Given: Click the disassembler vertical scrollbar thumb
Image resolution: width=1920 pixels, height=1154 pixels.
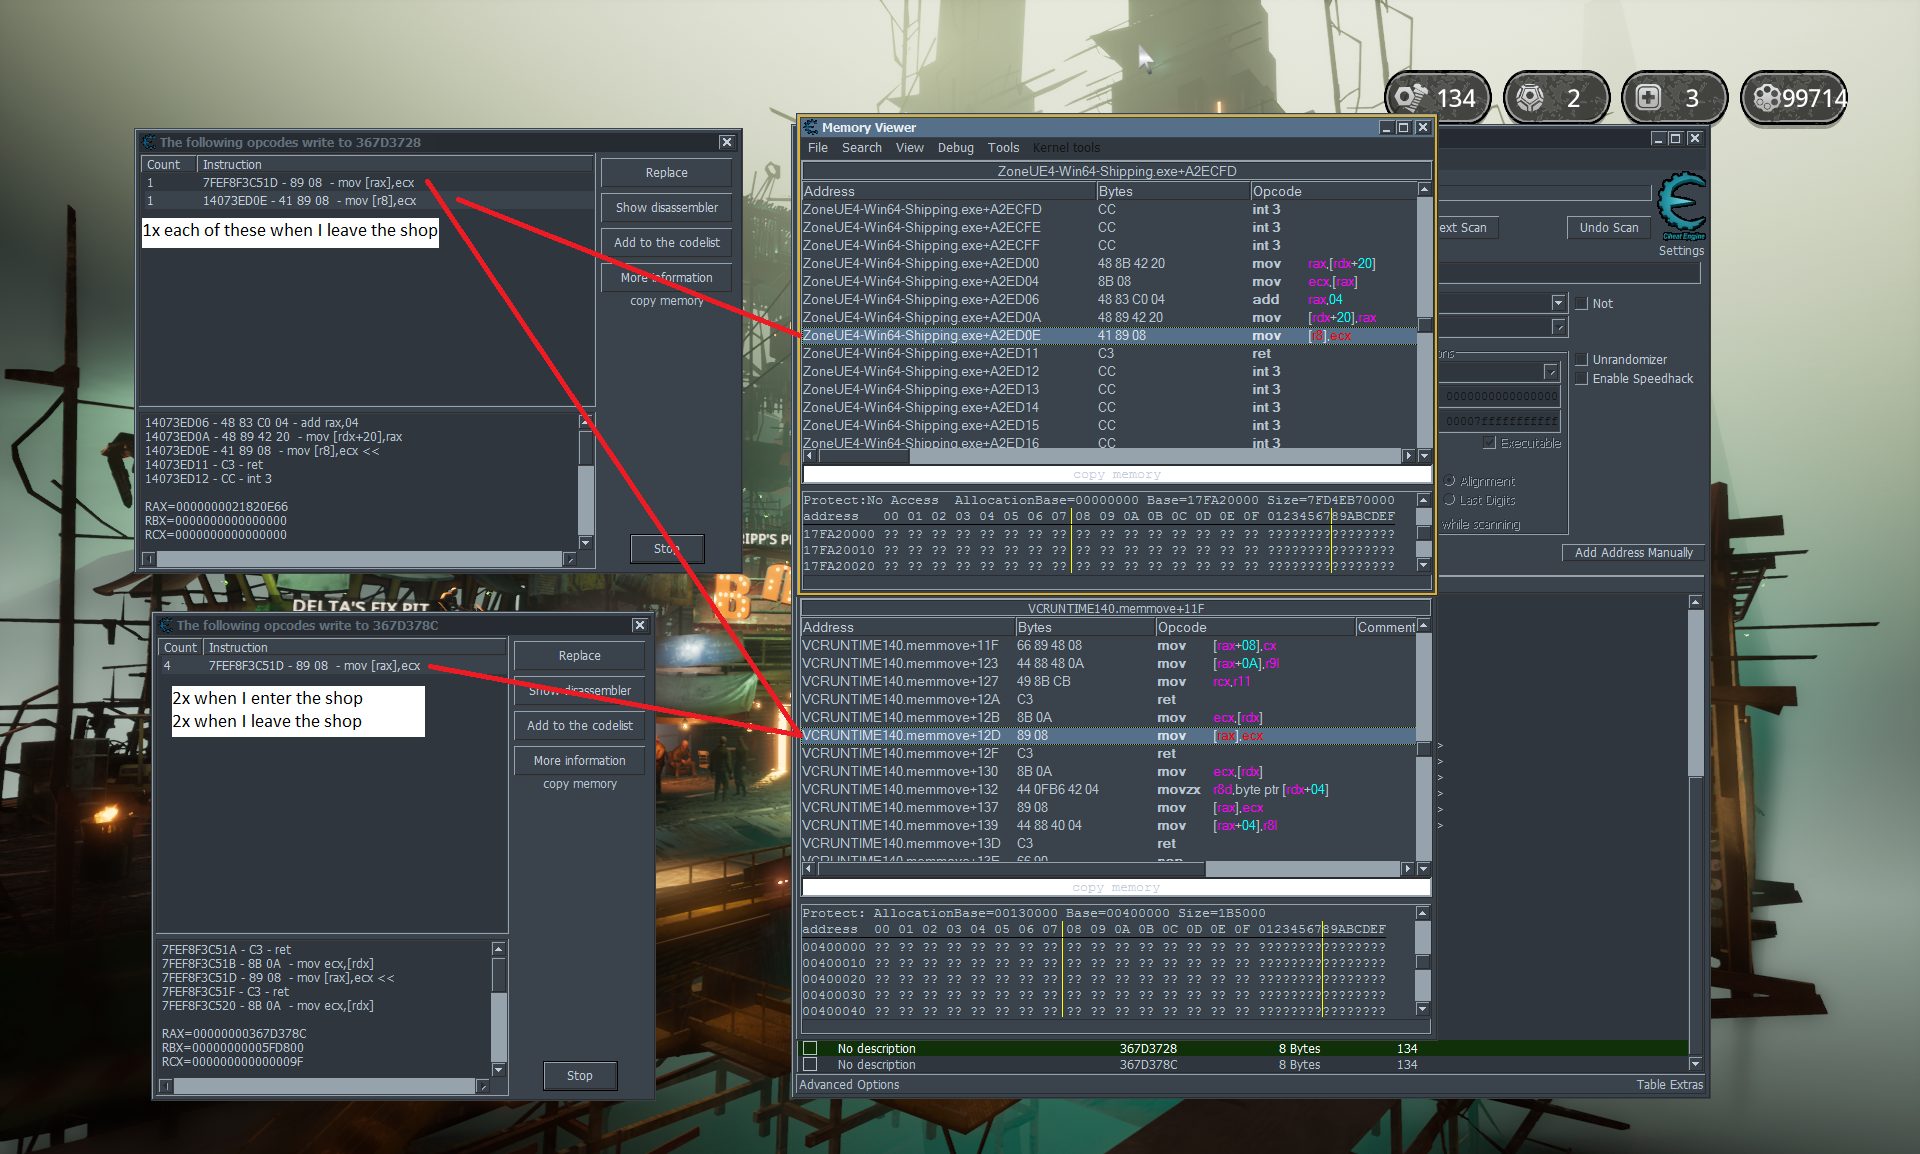Looking at the screenshot, I should click(x=1425, y=325).
